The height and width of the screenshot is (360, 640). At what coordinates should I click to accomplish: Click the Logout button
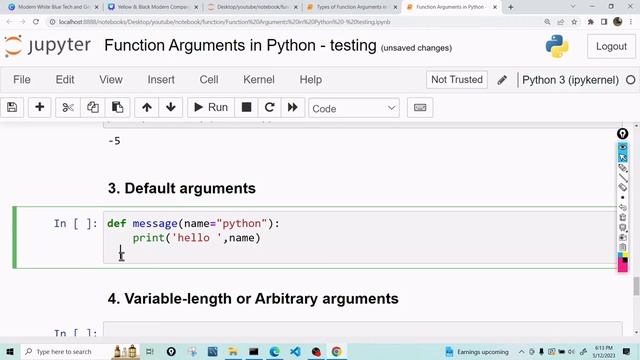[611, 47]
